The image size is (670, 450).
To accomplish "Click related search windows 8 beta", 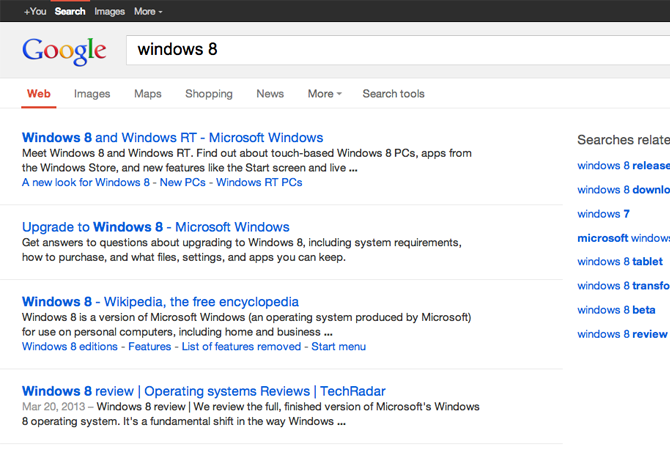I will pyautogui.click(x=616, y=310).
